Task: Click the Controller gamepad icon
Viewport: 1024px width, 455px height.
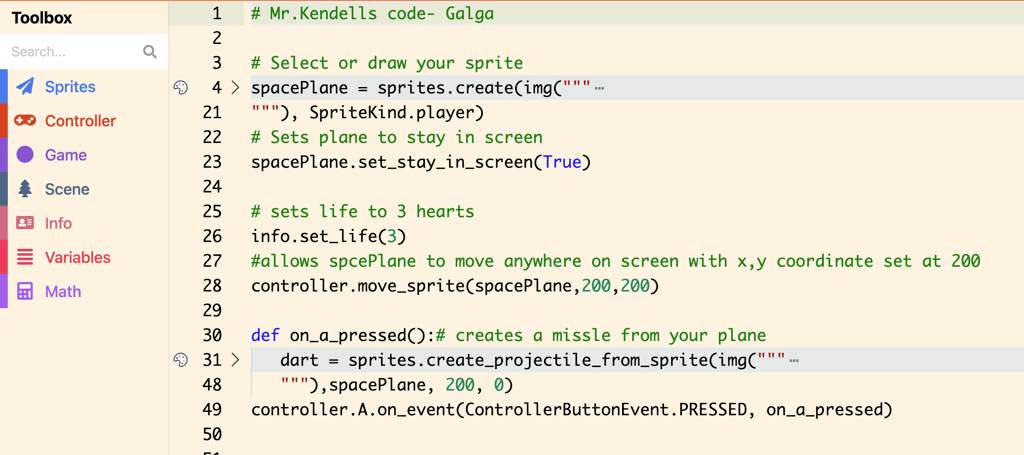Action: [25, 121]
